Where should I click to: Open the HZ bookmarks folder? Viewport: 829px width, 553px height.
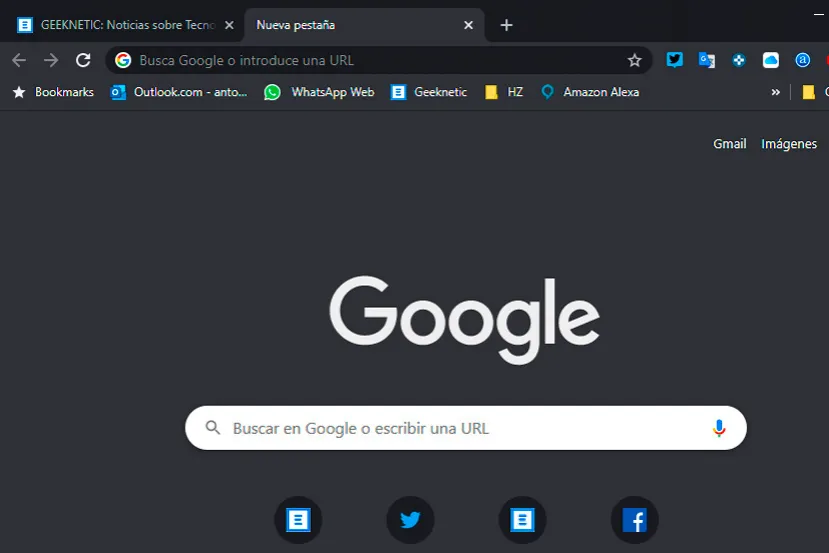[x=504, y=92]
